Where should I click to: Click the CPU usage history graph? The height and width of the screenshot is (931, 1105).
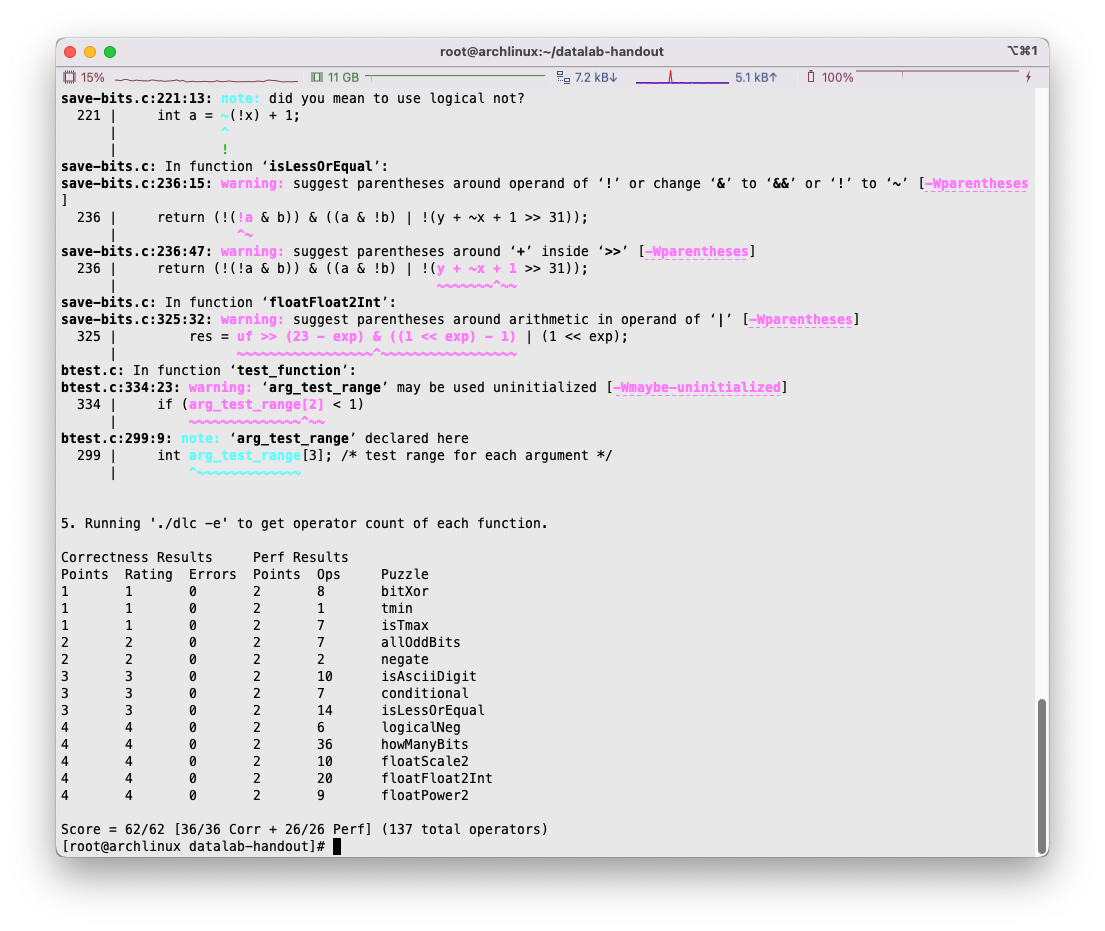(x=206, y=78)
